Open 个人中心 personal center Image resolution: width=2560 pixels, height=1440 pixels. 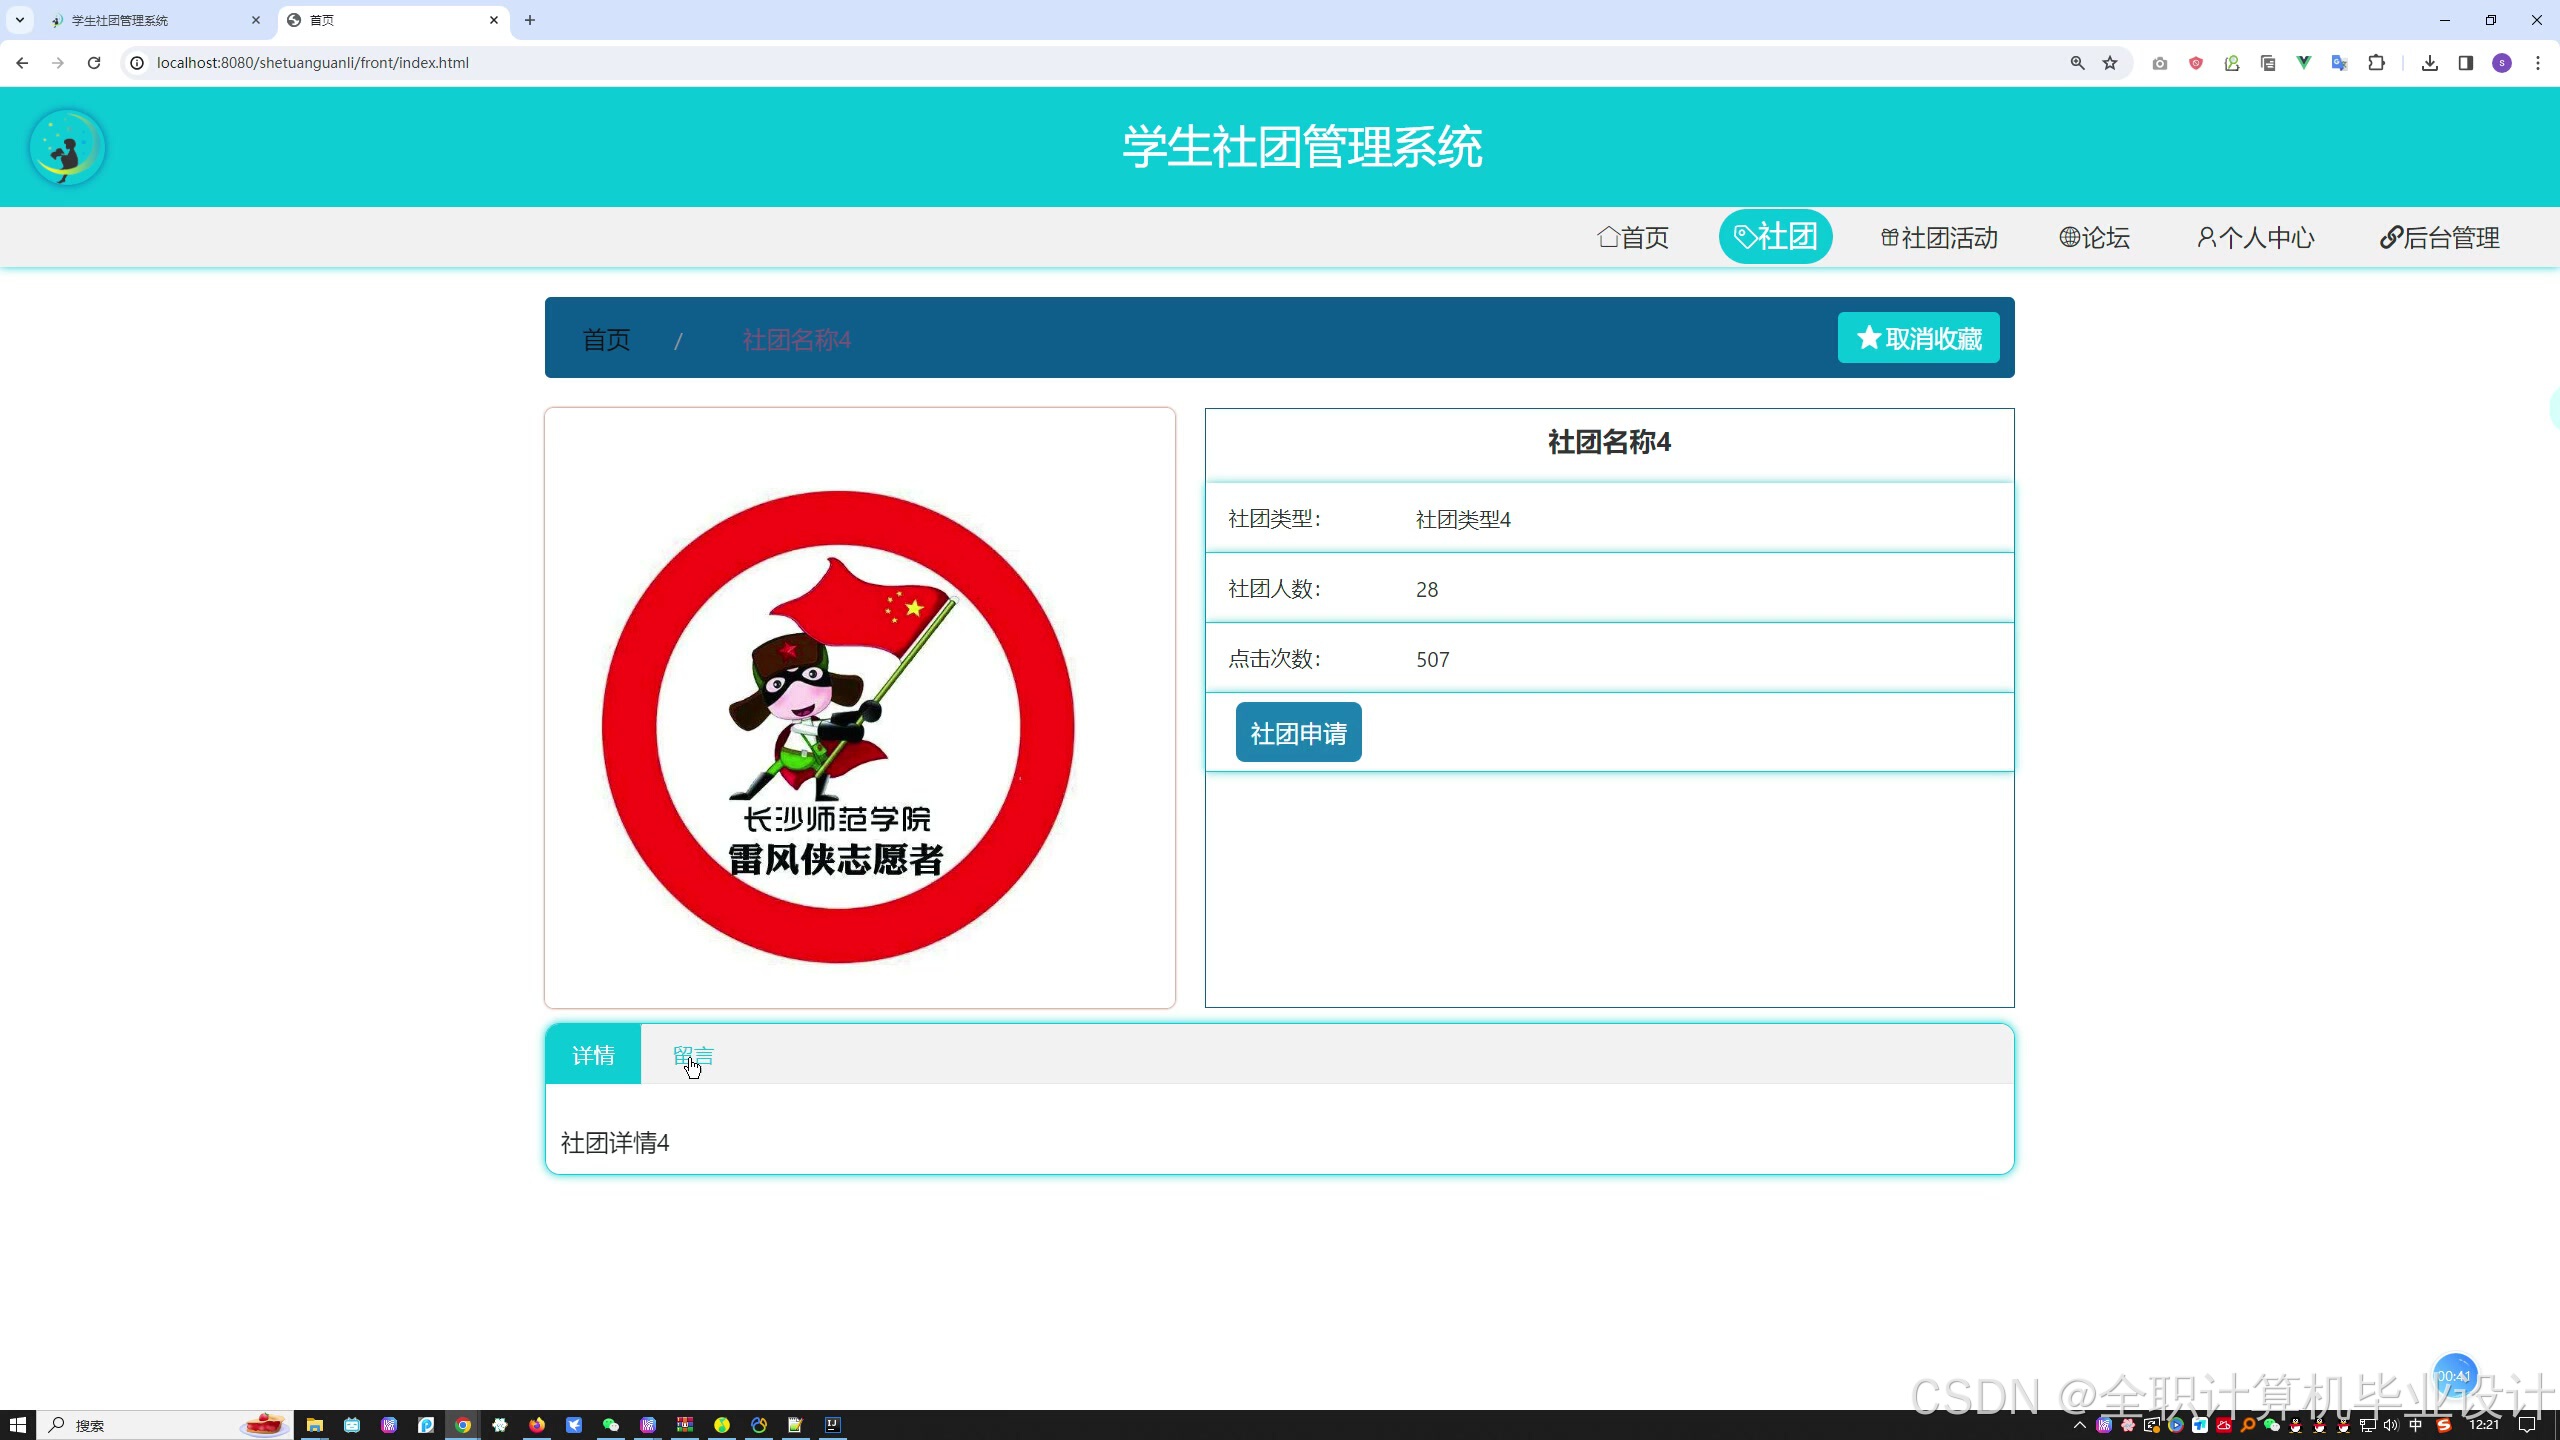pyautogui.click(x=2256, y=238)
